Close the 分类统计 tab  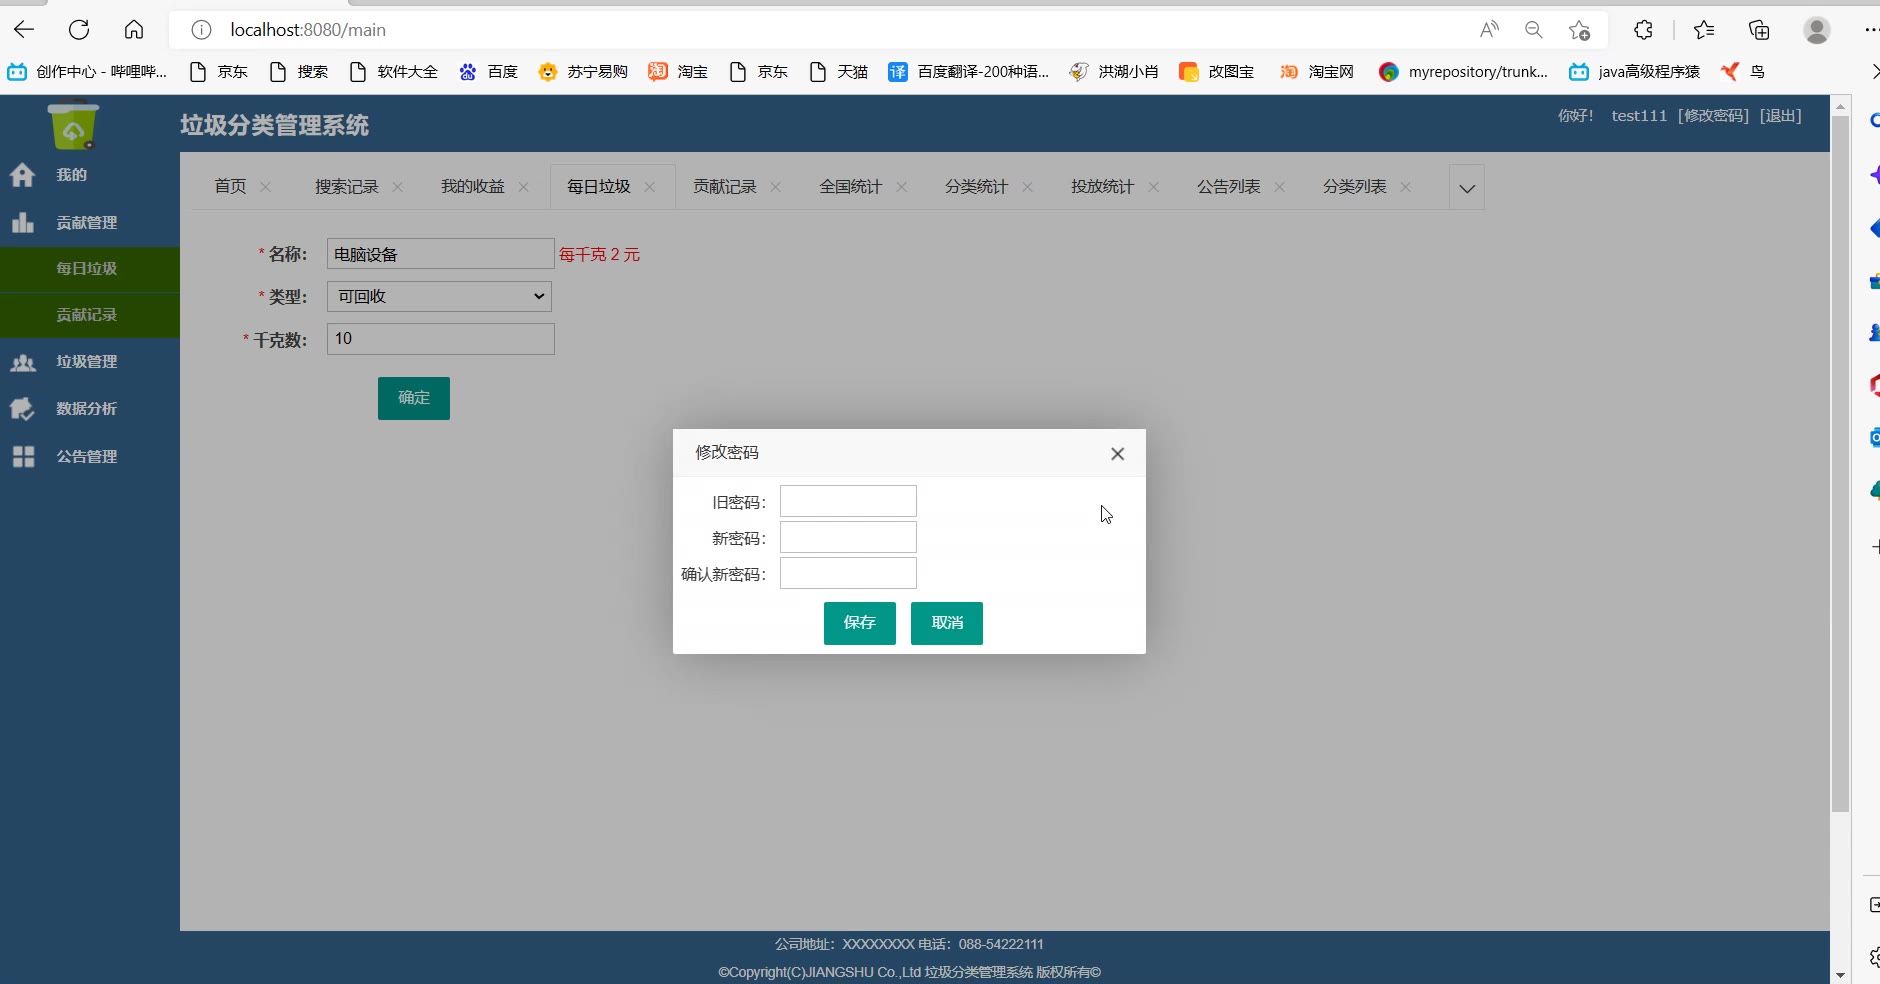pyautogui.click(x=1028, y=187)
